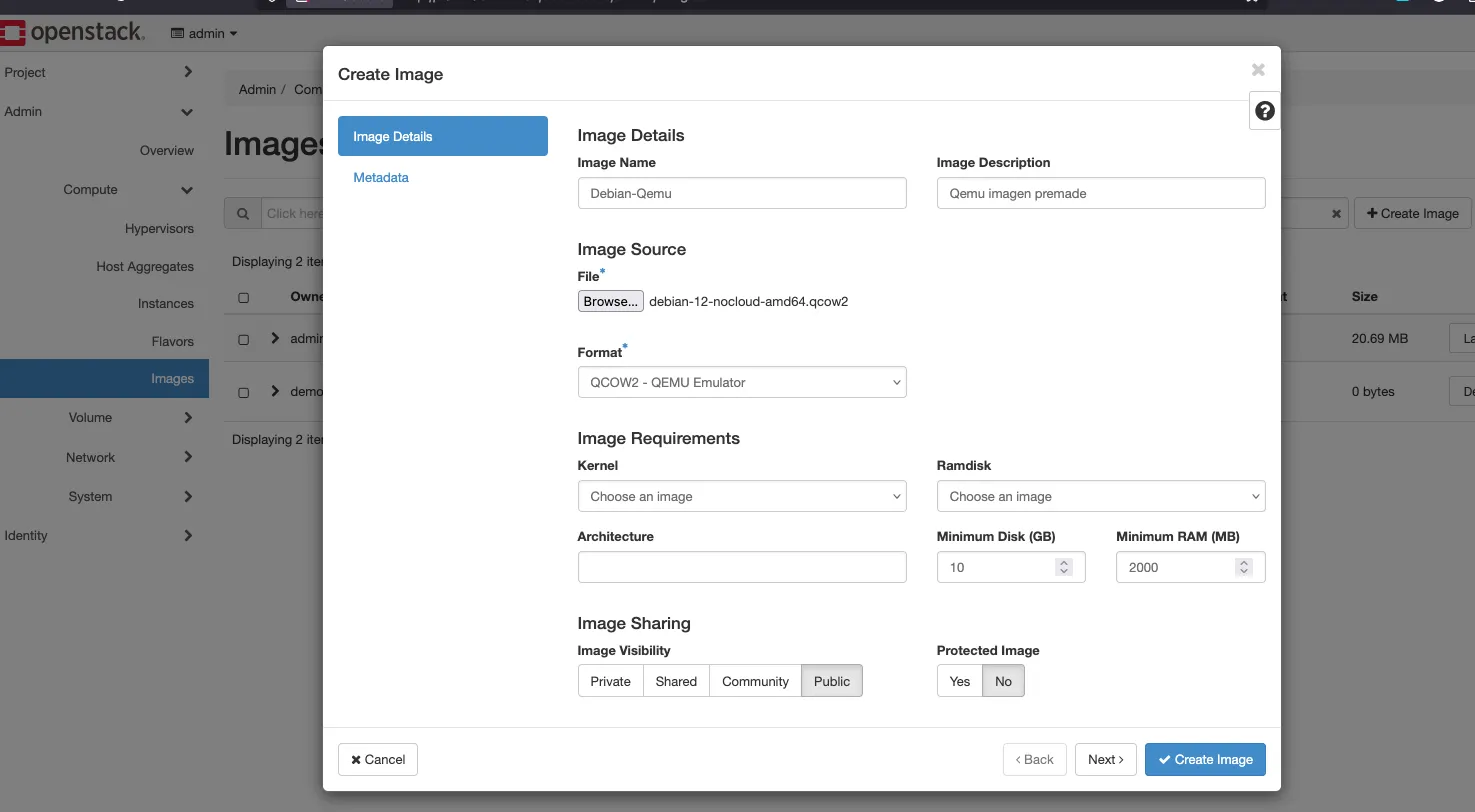This screenshot has width=1475, height=812.
Task: Browse for an image file
Action: click(x=610, y=300)
